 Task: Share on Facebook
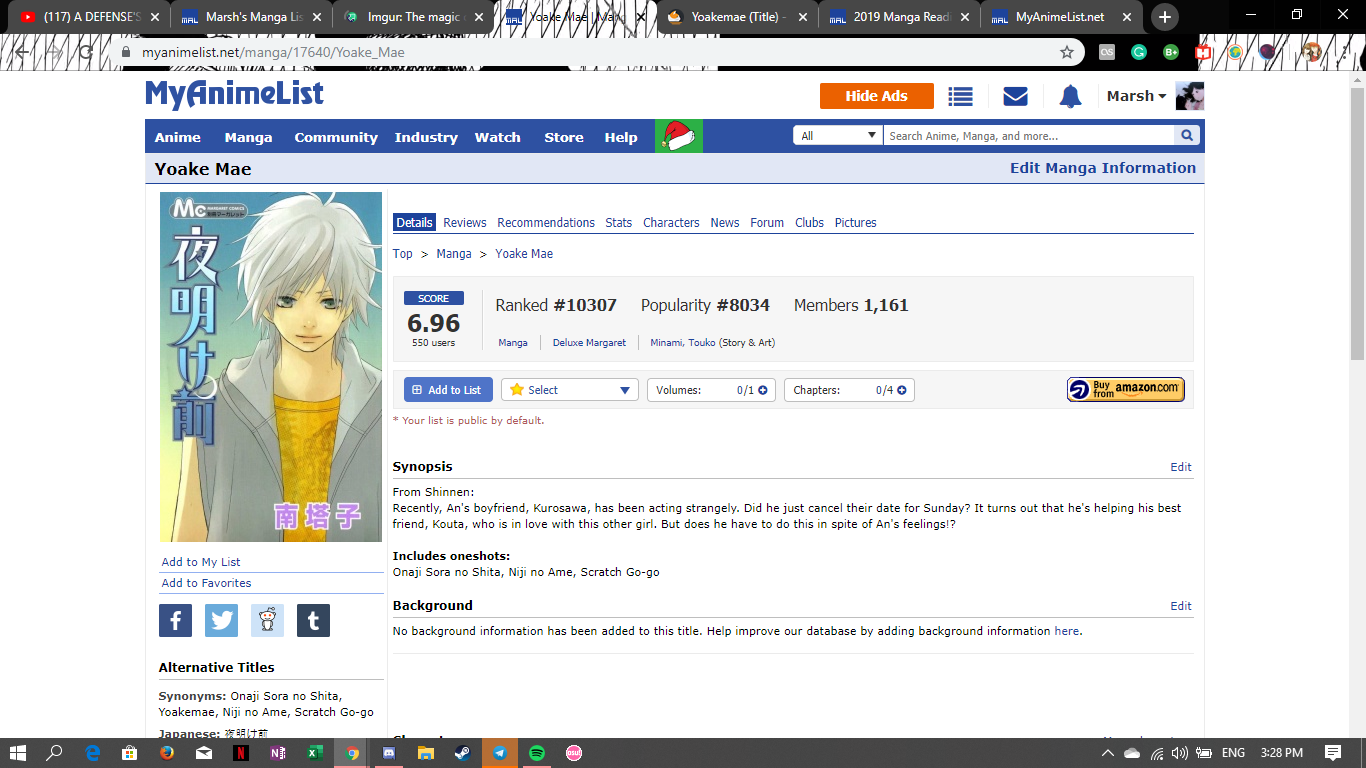tap(175, 621)
